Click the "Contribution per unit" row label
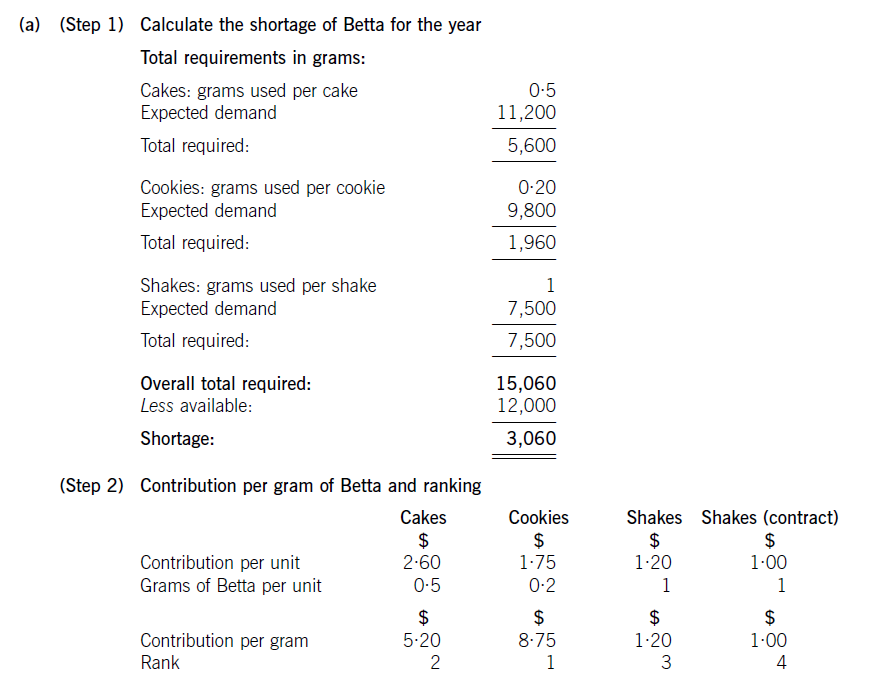 click(x=220, y=563)
